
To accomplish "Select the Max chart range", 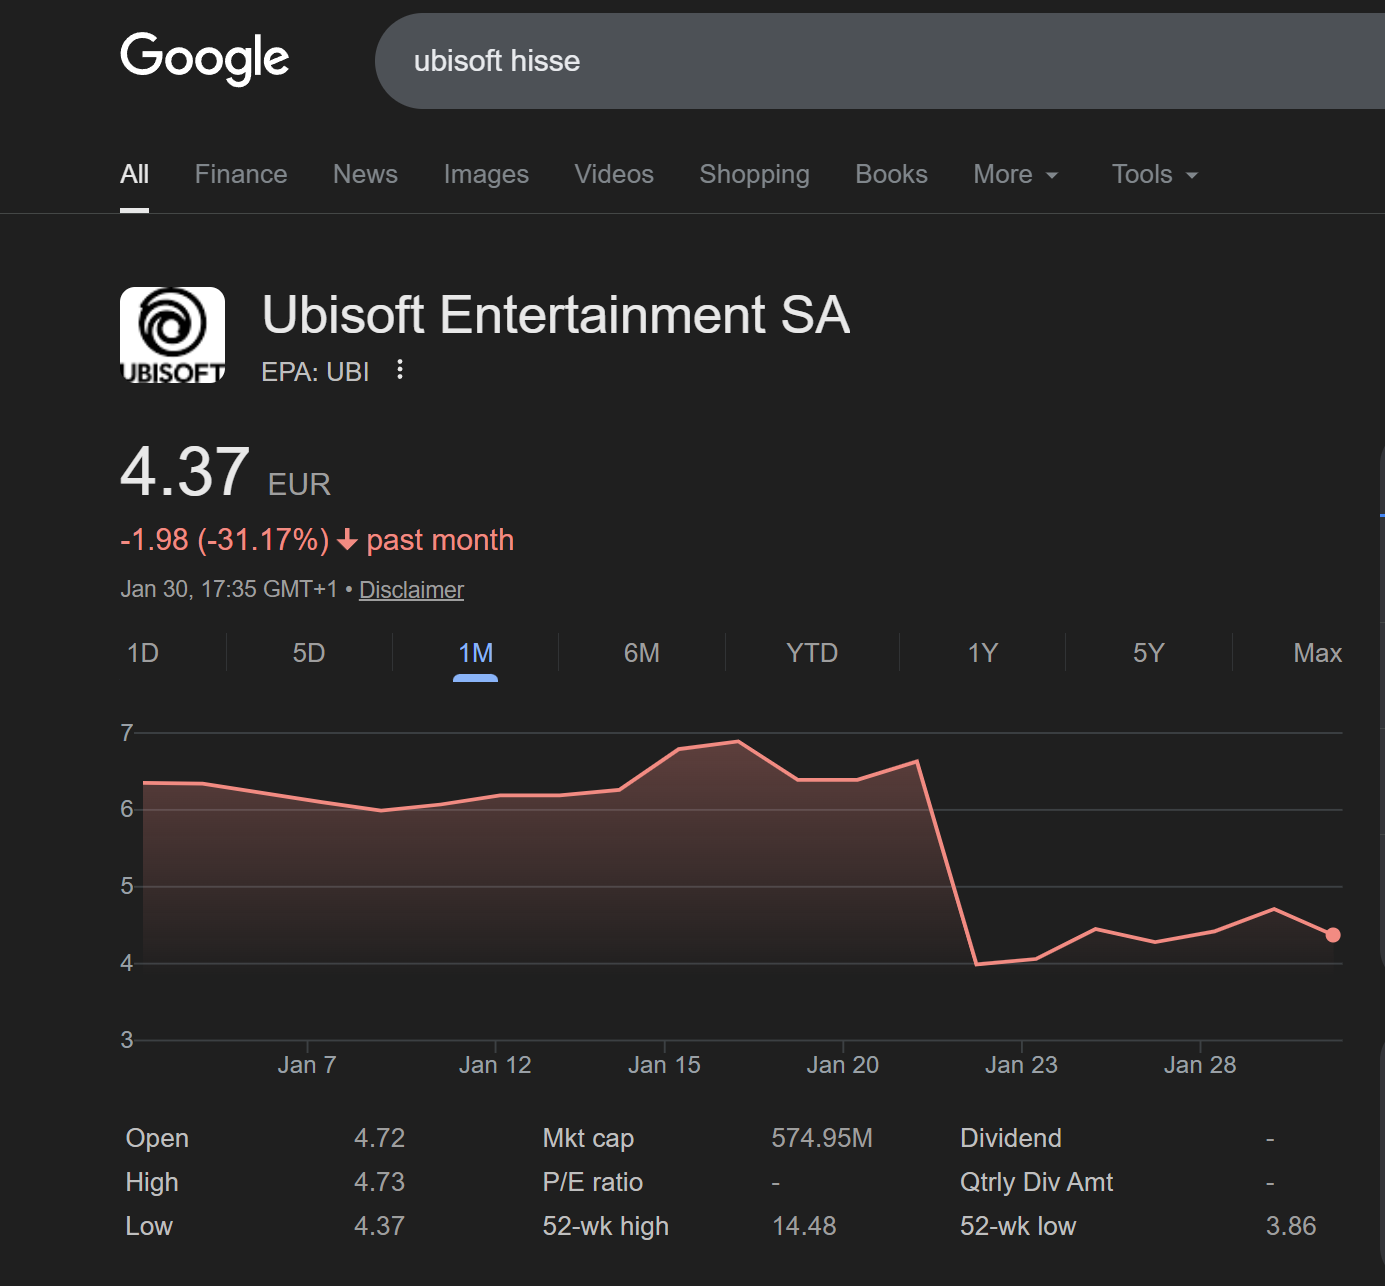I will [x=1318, y=653].
